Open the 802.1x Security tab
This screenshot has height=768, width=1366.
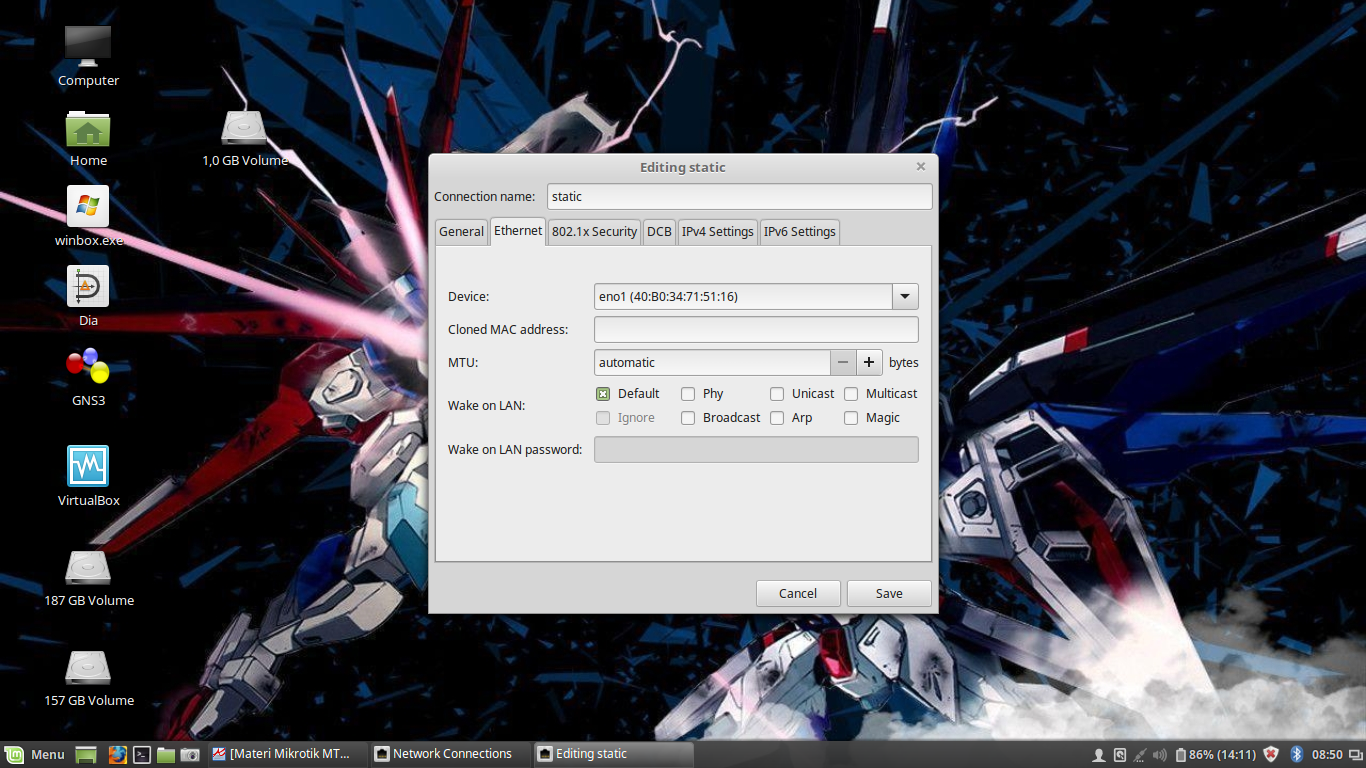tap(594, 231)
